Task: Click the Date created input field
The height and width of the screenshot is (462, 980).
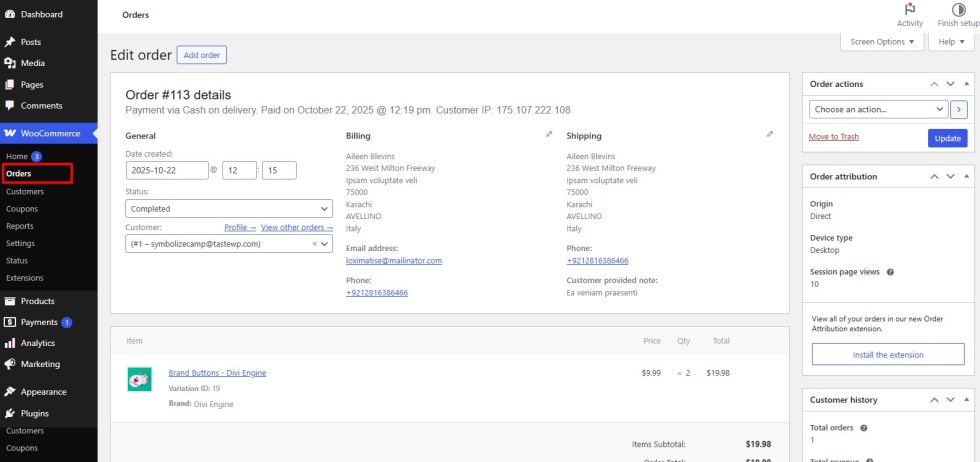Action: 166,170
